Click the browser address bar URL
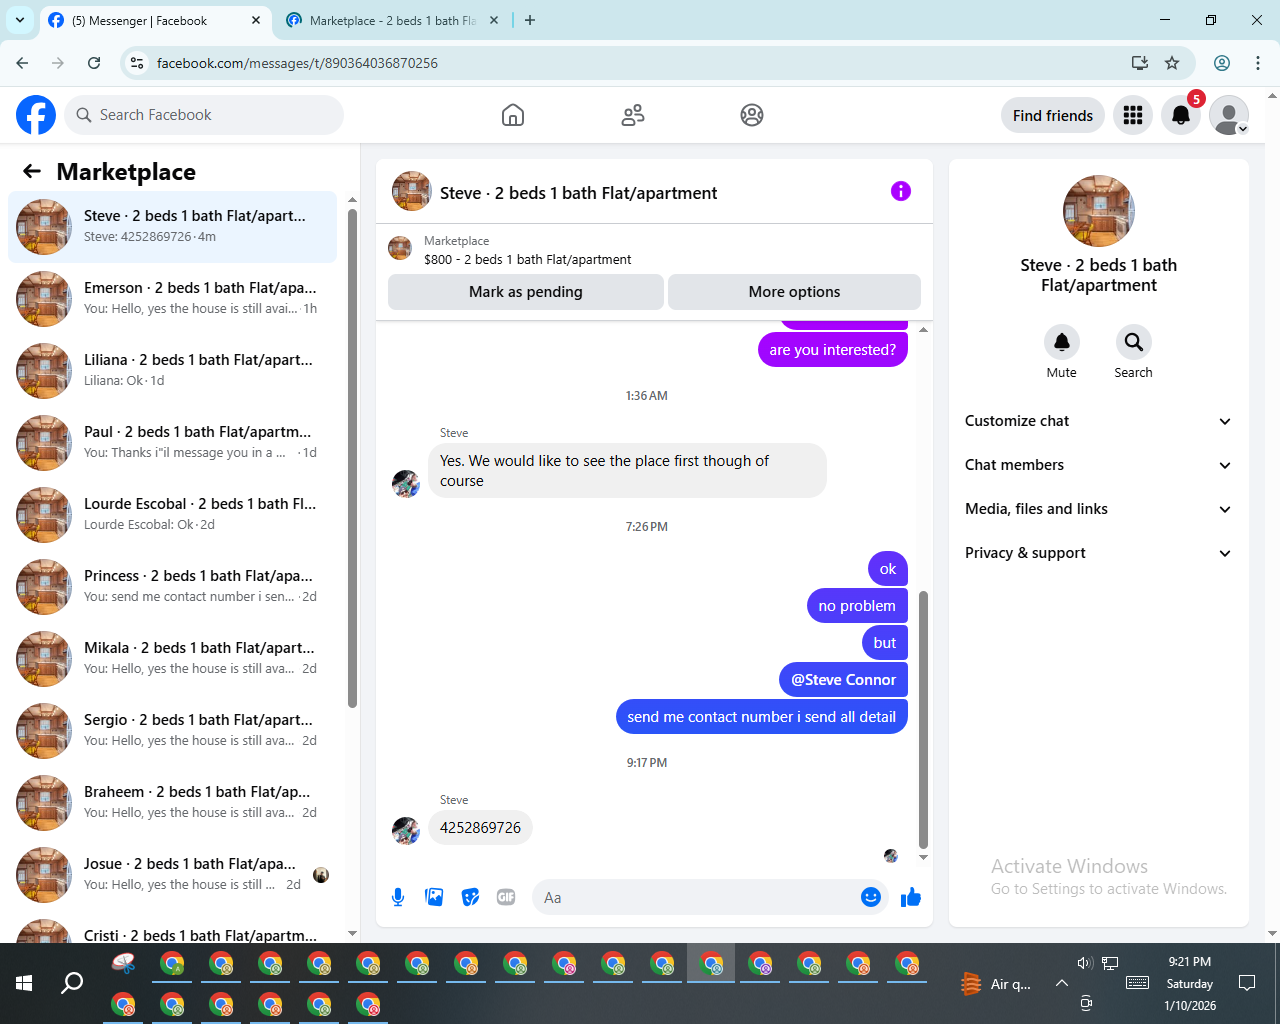1280x1024 pixels. pyautogui.click(x=297, y=63)
